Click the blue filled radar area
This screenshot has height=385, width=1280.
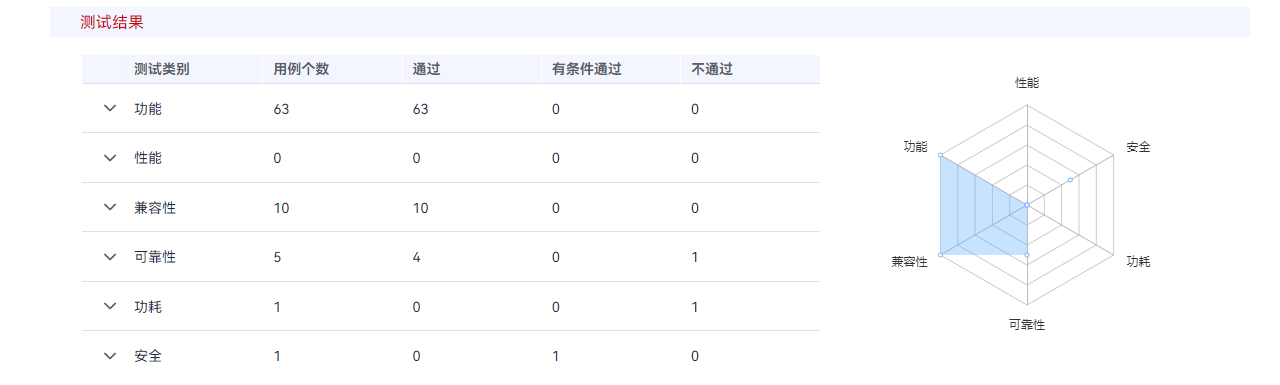975,215
